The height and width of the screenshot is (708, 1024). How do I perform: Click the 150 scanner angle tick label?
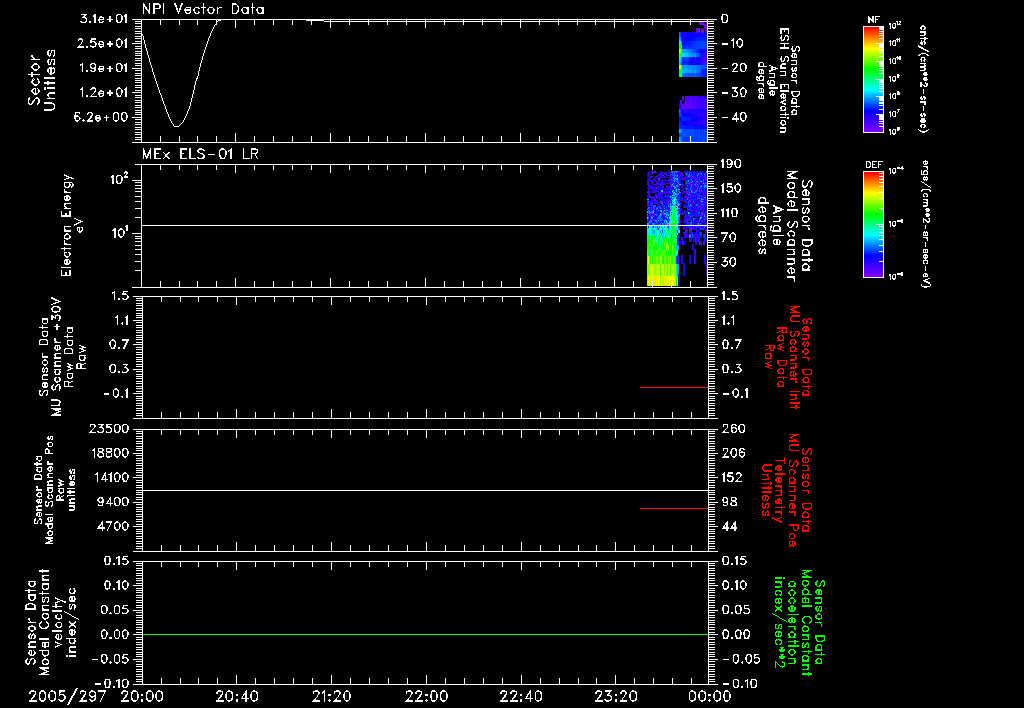(x=731, y=189)
